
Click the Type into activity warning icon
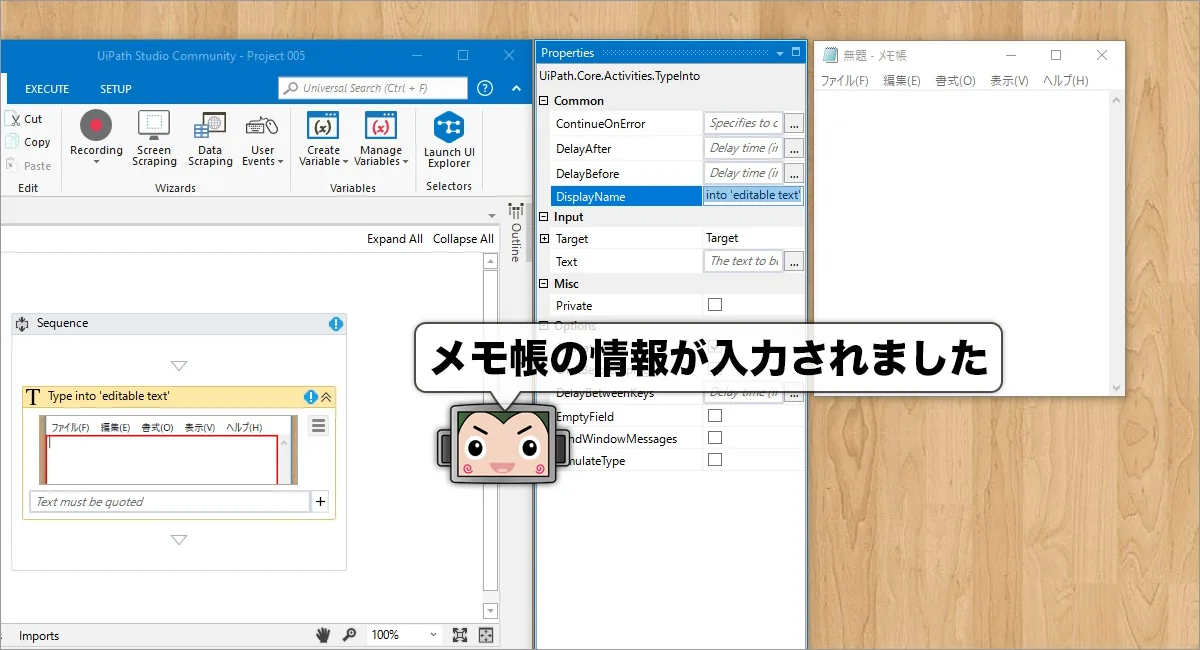click(311, 397)
